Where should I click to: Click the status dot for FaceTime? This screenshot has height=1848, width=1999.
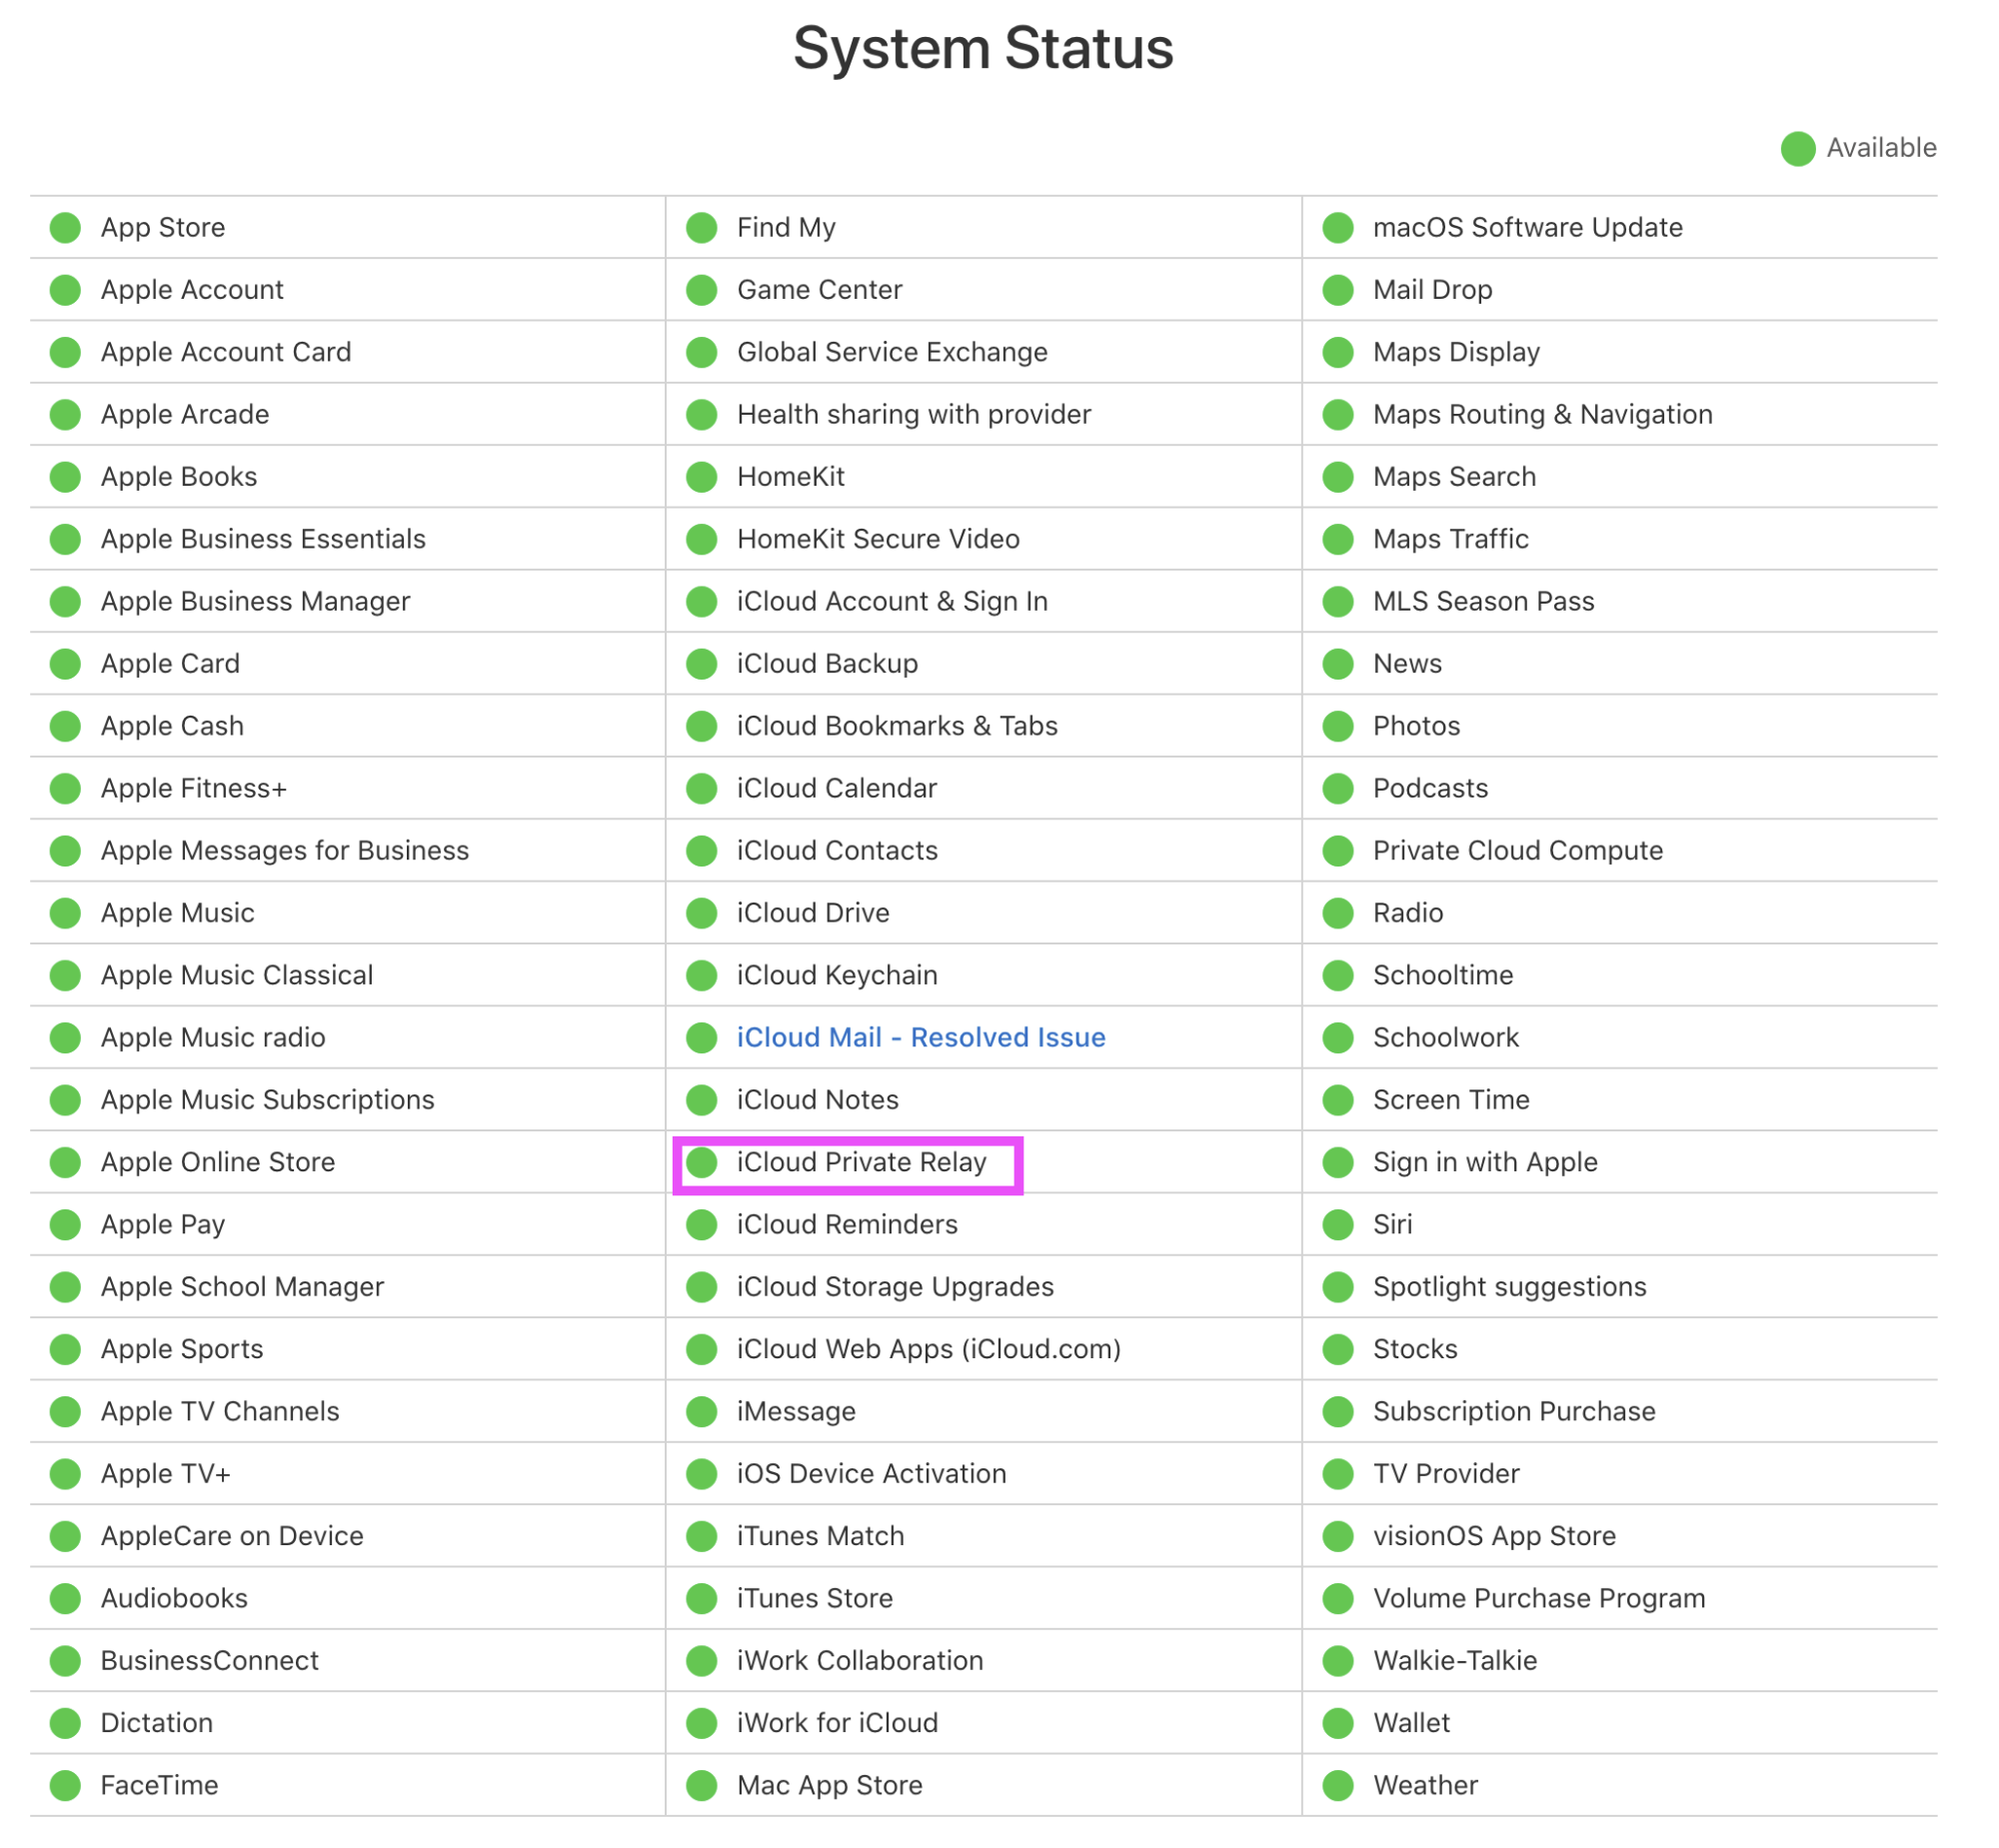pyautogui.click(x=66, y=1788)
